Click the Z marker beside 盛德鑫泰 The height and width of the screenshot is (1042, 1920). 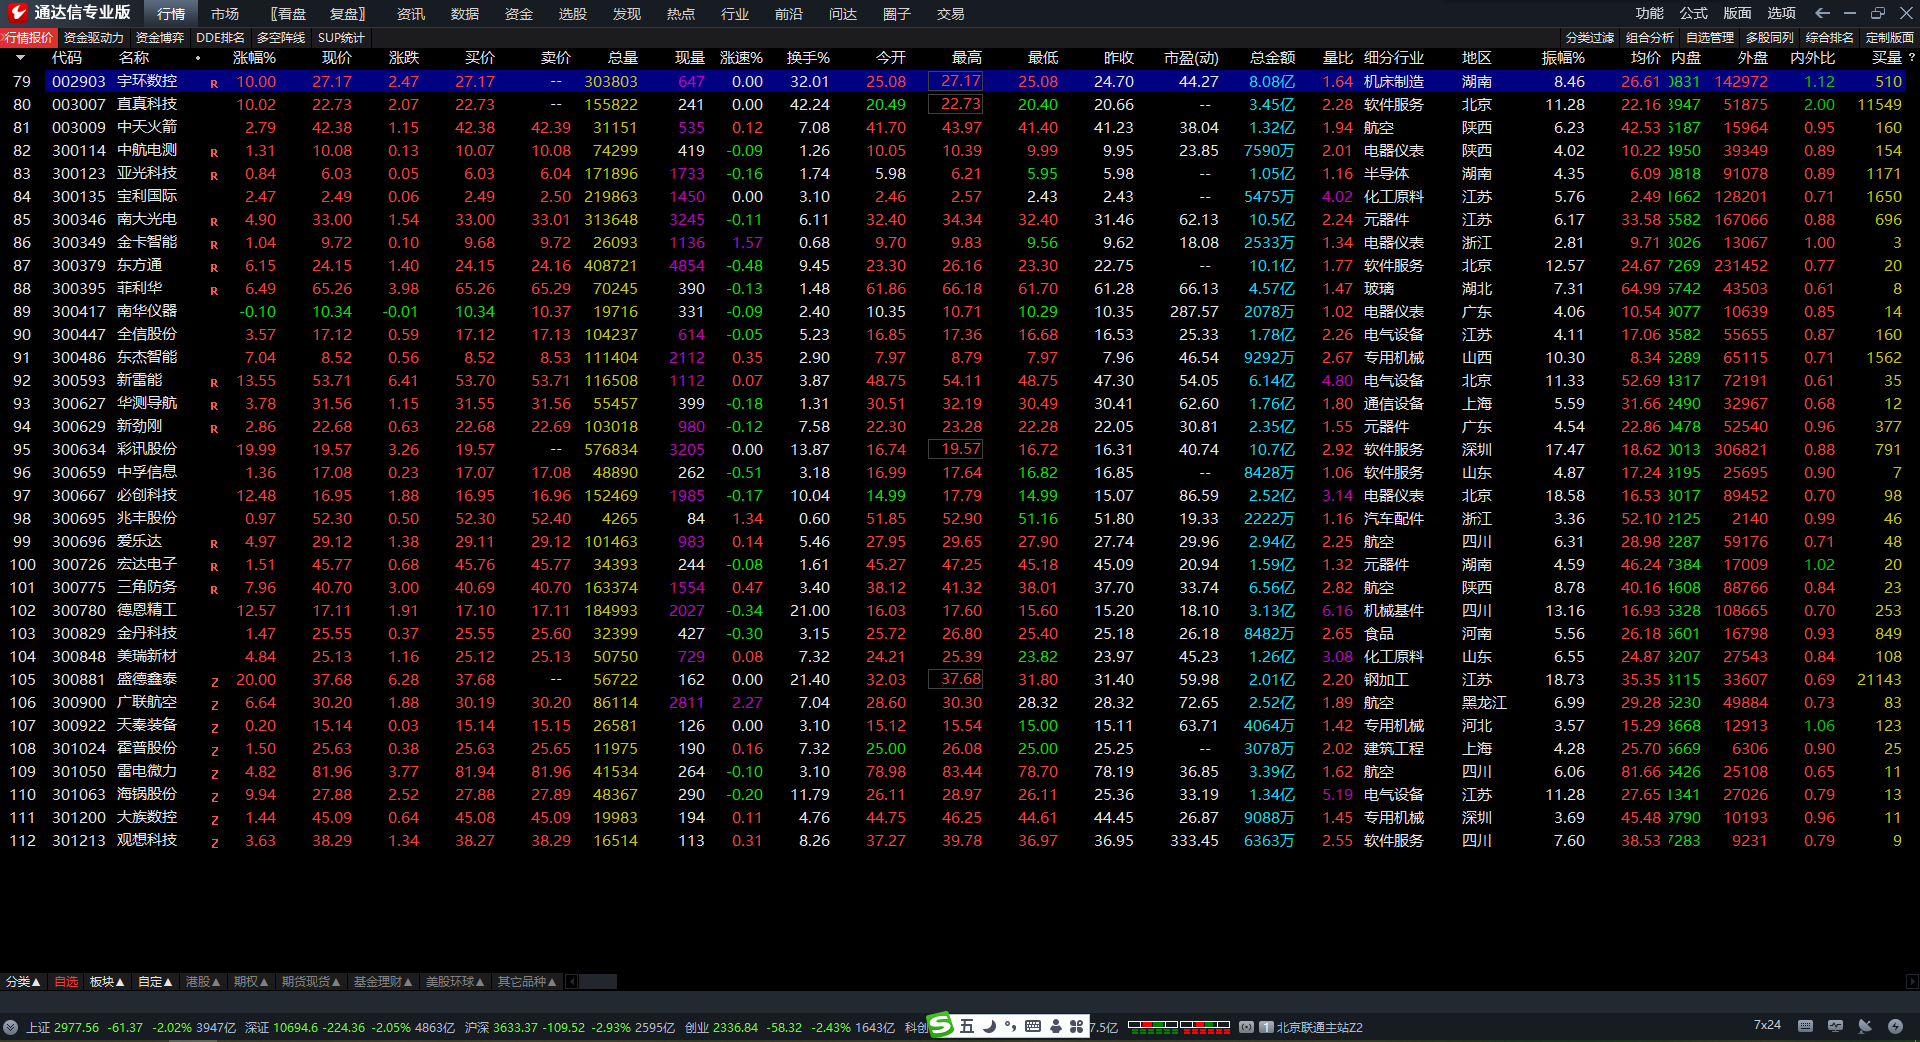click(214, 682)
